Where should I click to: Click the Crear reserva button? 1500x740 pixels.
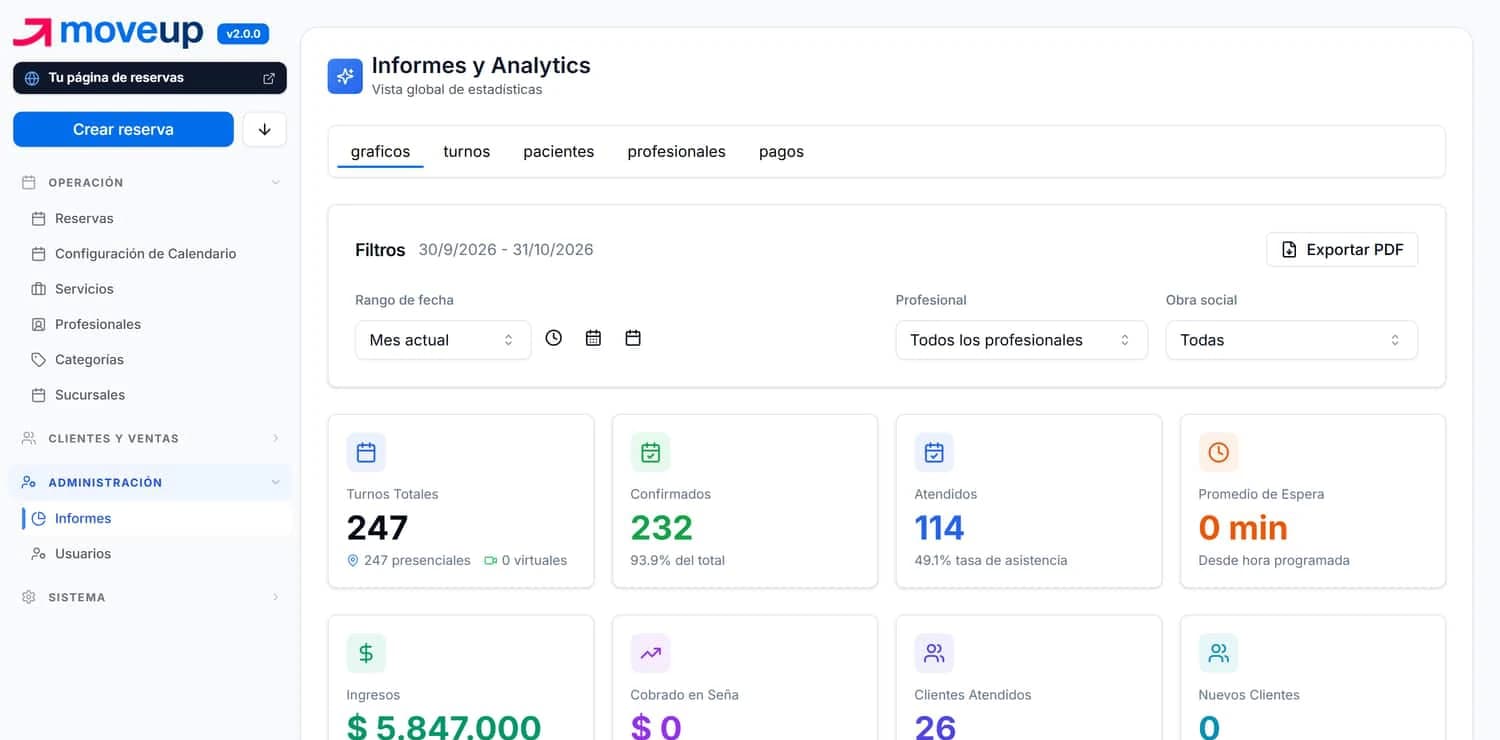123,129
